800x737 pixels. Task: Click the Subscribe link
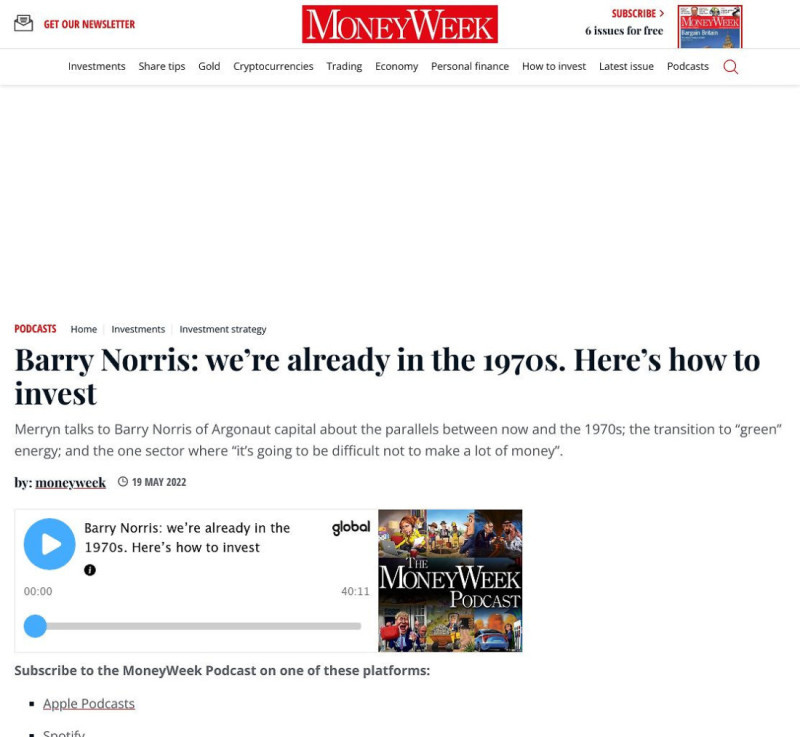[x=637, y=14]
